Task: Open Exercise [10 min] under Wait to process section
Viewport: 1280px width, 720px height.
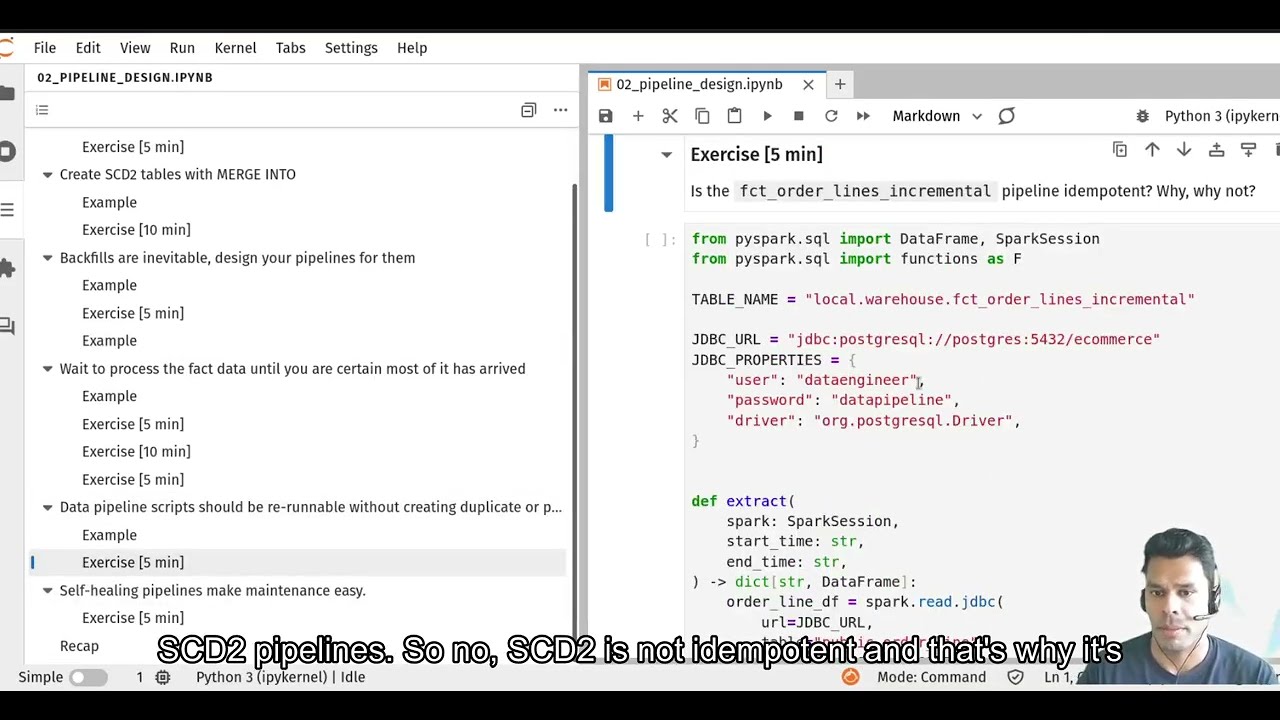Action: click(136, 452)
